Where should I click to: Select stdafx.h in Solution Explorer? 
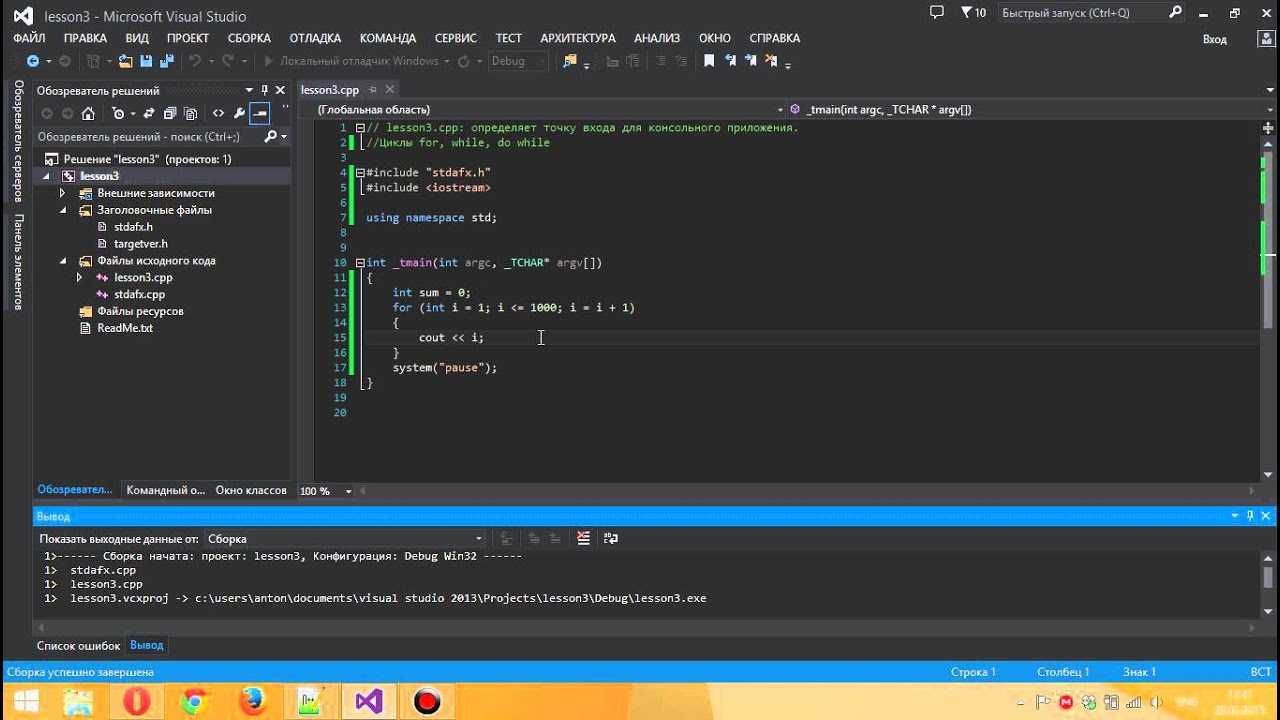(133, 227)
